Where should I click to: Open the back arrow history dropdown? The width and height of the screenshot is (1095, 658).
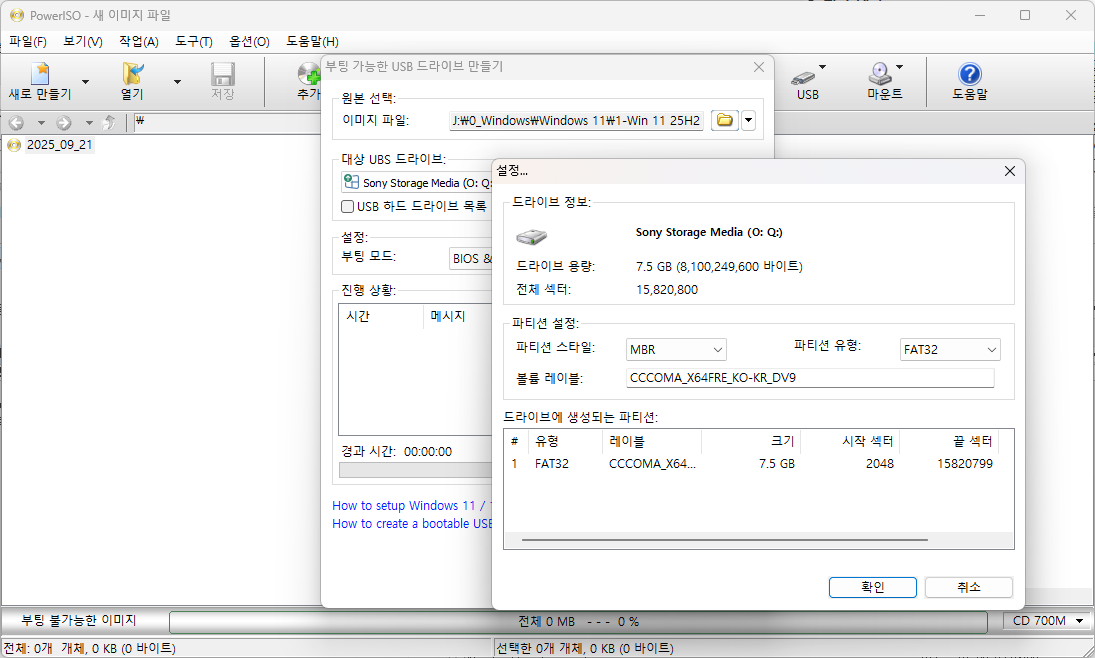pos(41,123)
